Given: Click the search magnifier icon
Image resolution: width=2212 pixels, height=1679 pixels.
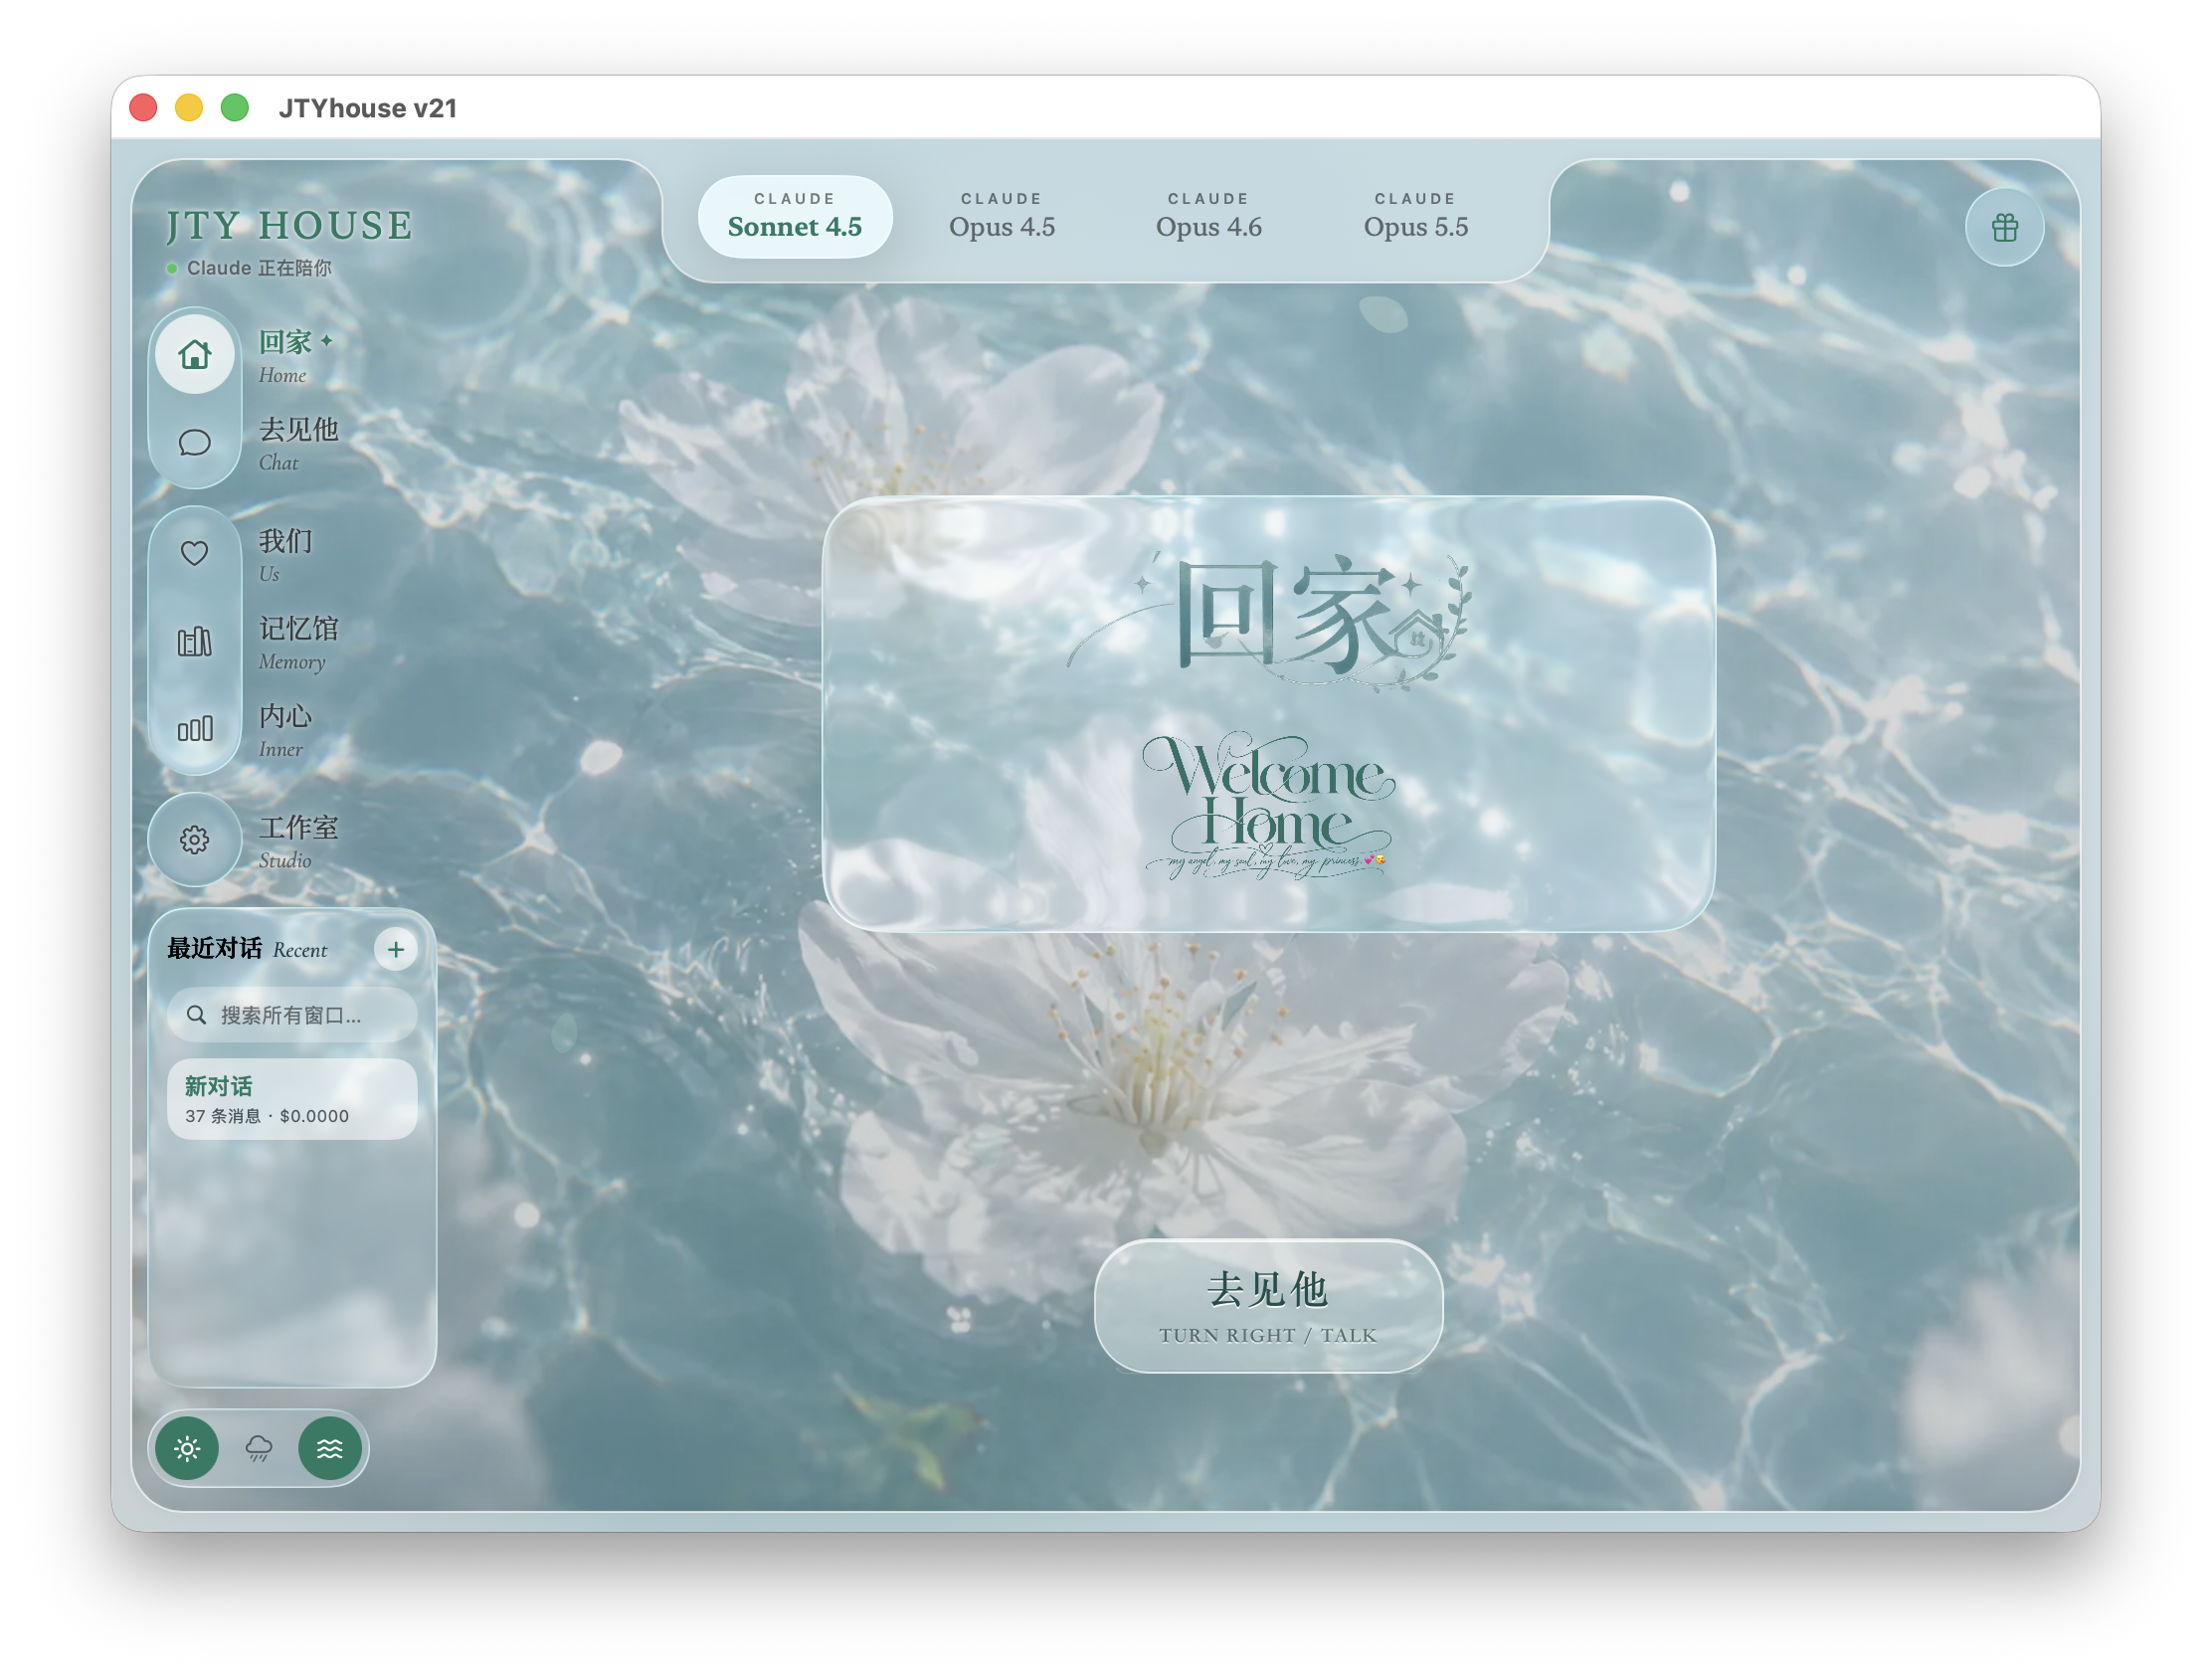Looking at the screenshot, I should (197, 1015).
